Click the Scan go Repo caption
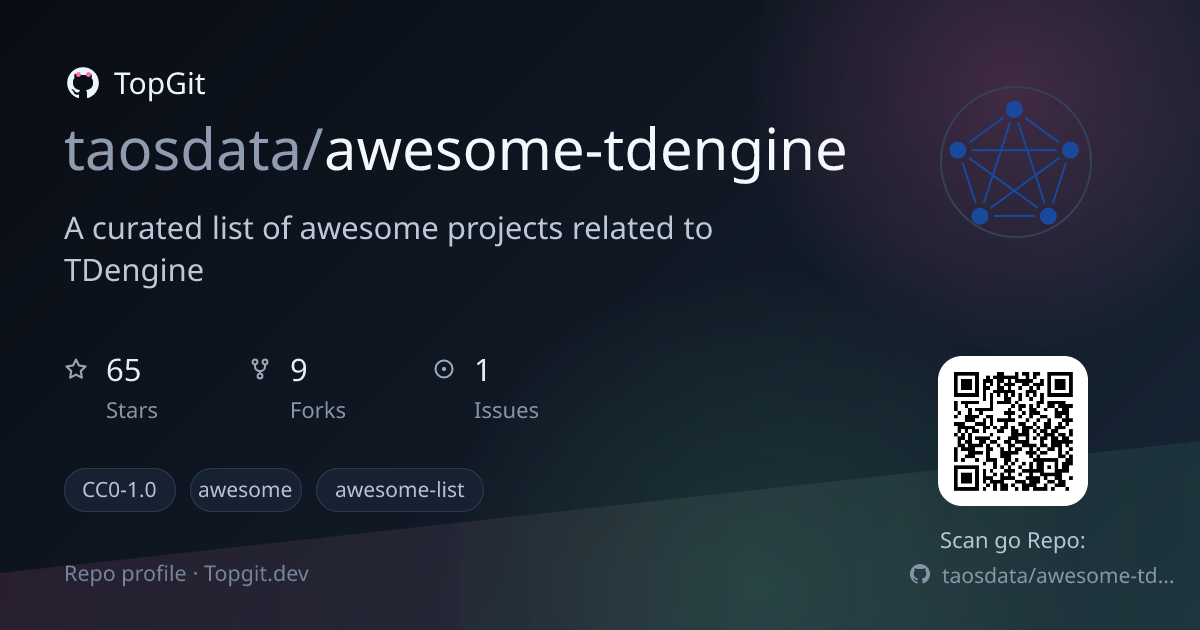Image resolution: width=1200 pixels, height=630 pixels. click(x=1013, y=541)
